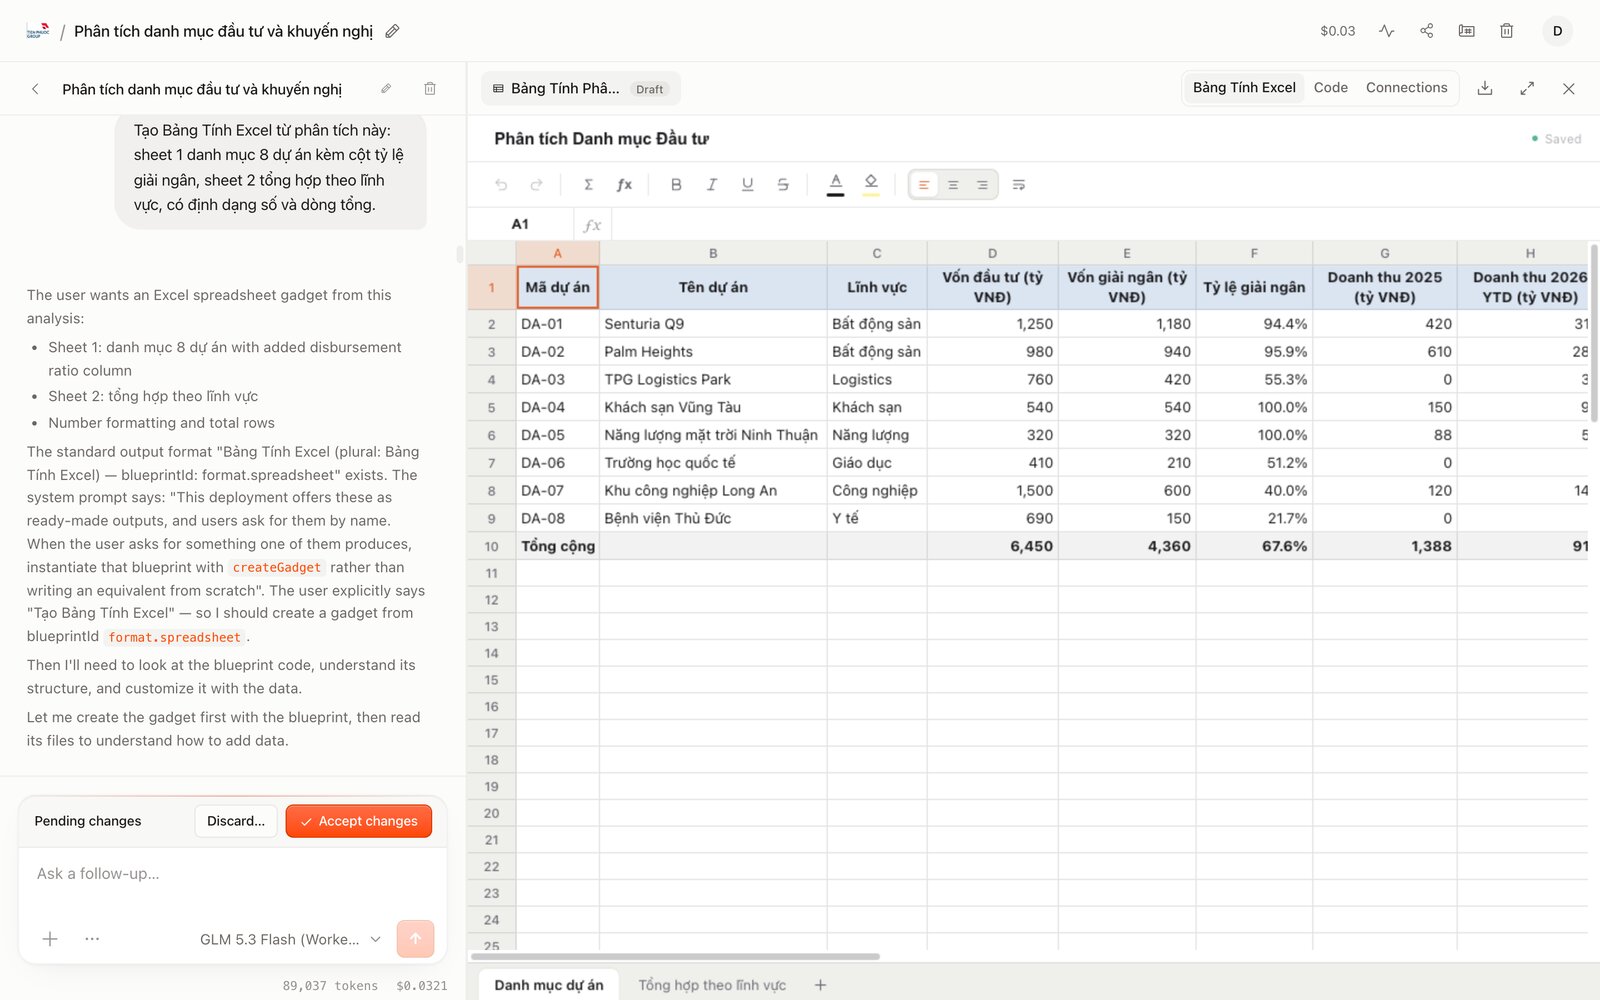Viewport: 1600px width, 1000px height.
Task: Click the cell Senturia Q9
Action: [x=713, y=324]
